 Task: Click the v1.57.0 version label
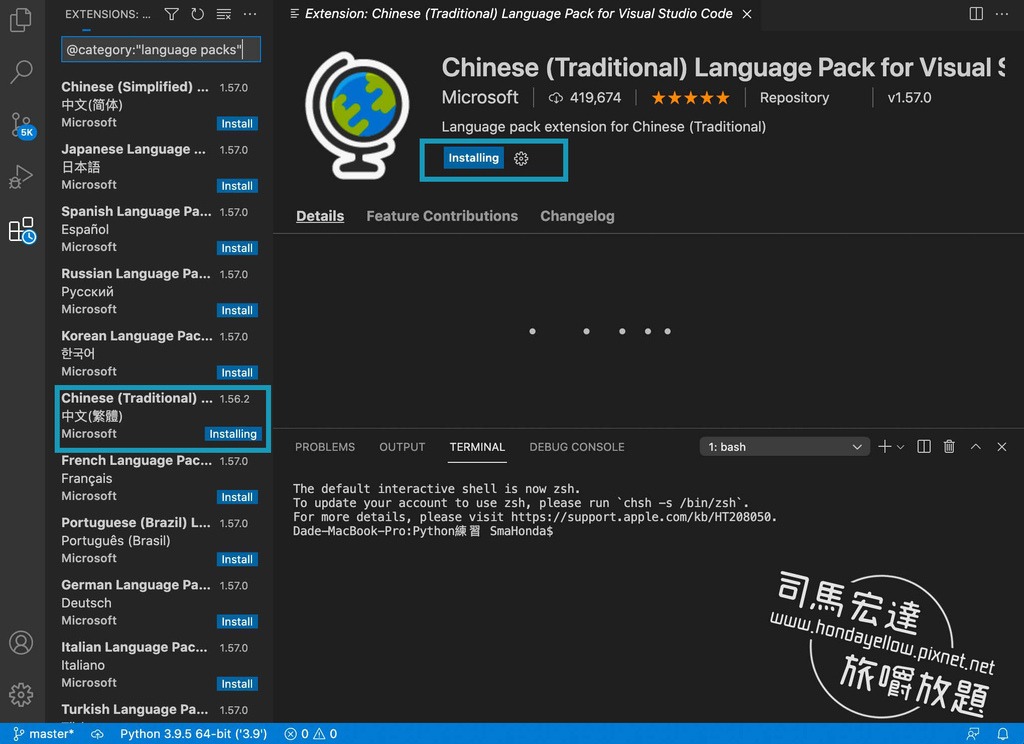click(909, 98)
